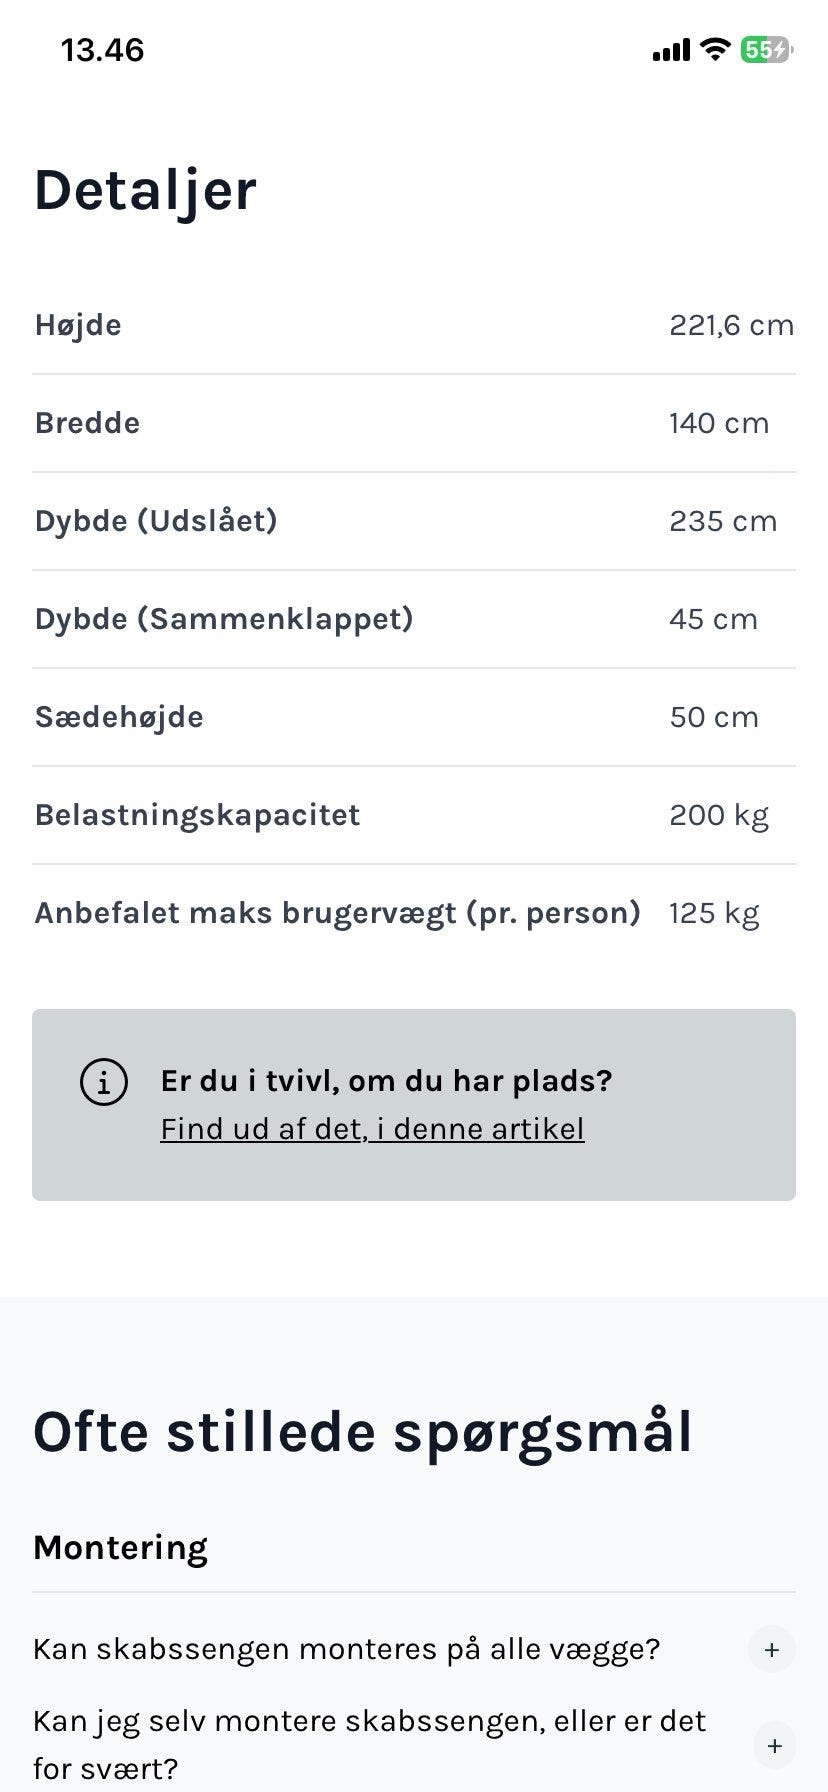Image resolution: width=828 pixels, height=1792 pixels.
Task: Open 'Kan skabssengen monteres på alle vægge?' question
Action: (347, 1649)
